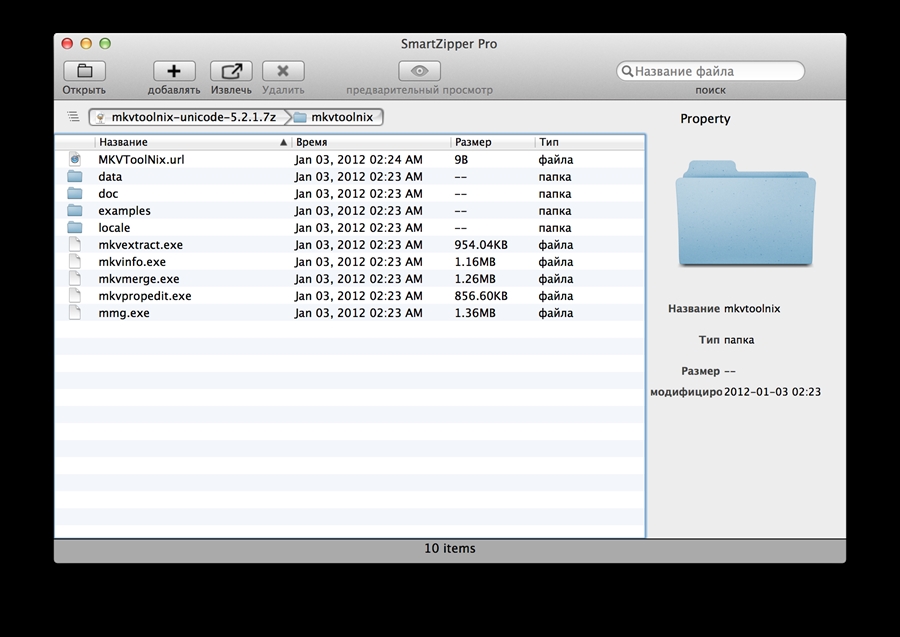Image resolution: width=900 pixels, height=637 pixels.
Task: Click the sort ascending triangle indicator
Action: (x=283, y=142)
